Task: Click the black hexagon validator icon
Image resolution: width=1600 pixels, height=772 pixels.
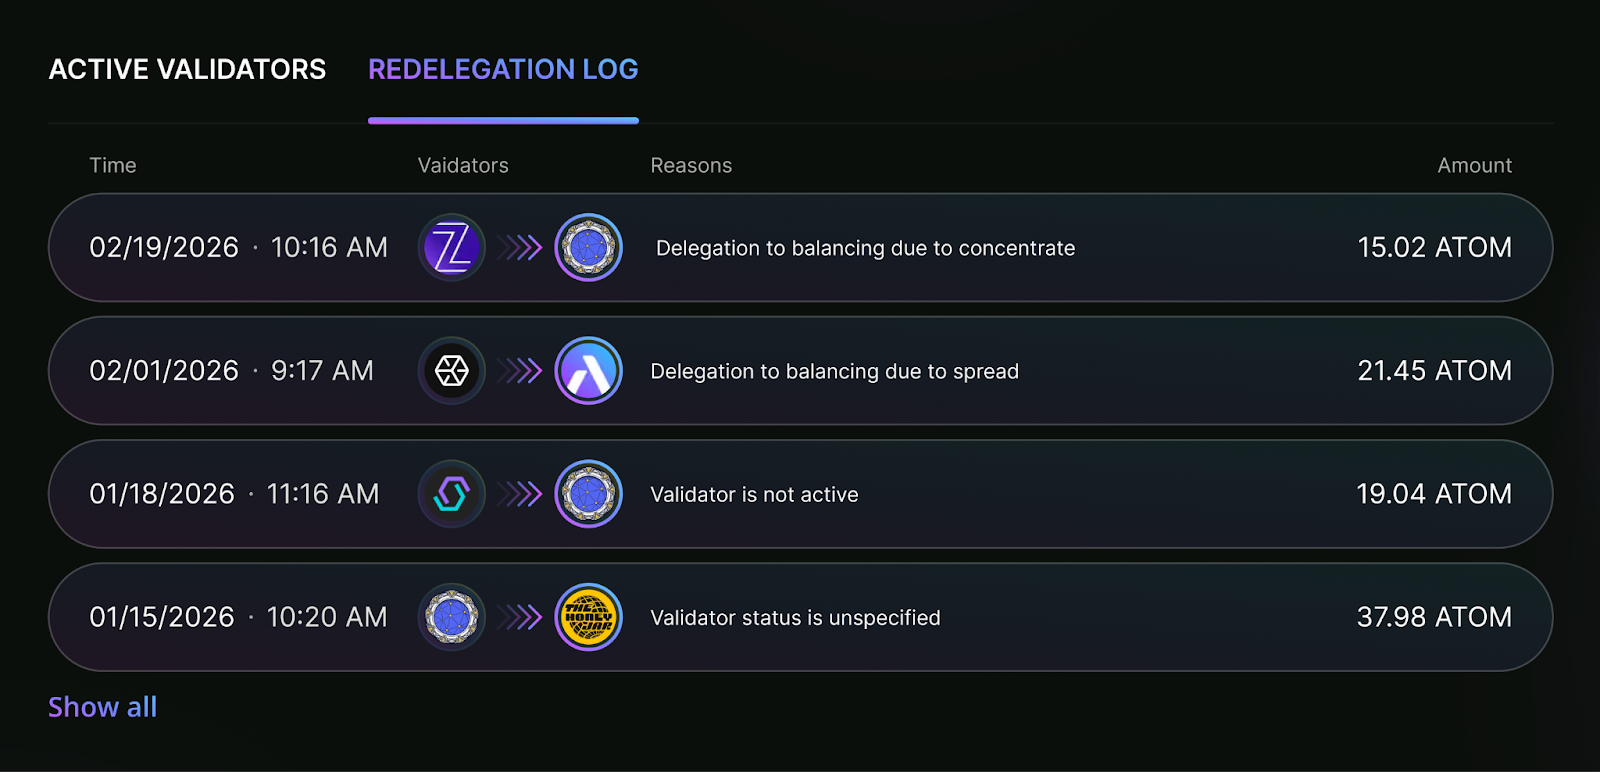Action: pyautogui.click(x=451, y=370)
